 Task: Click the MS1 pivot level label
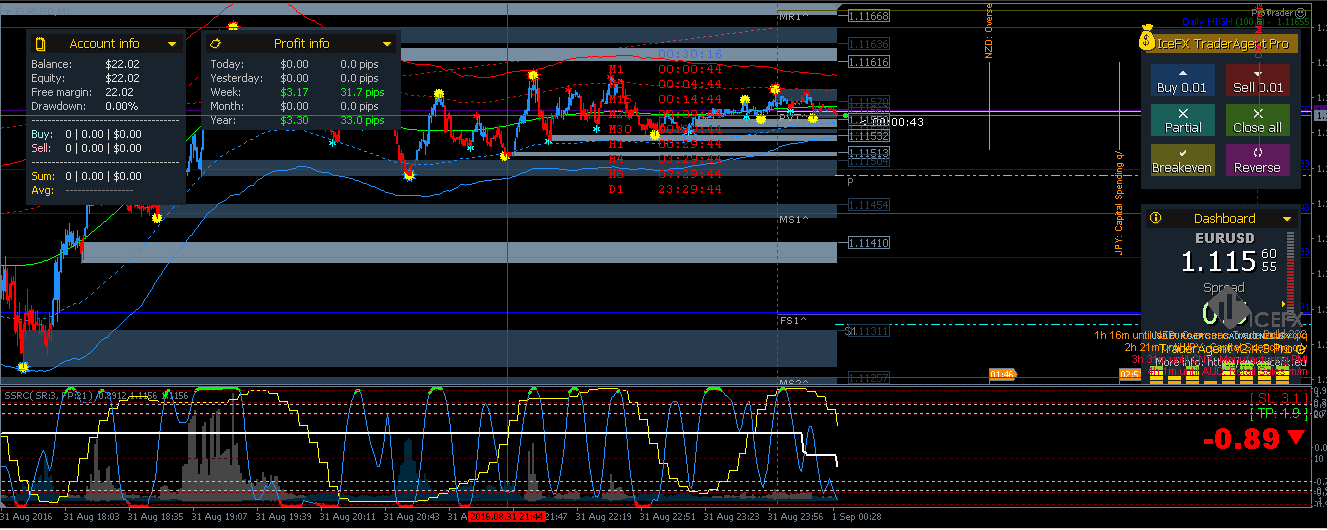tap(793, 219)
